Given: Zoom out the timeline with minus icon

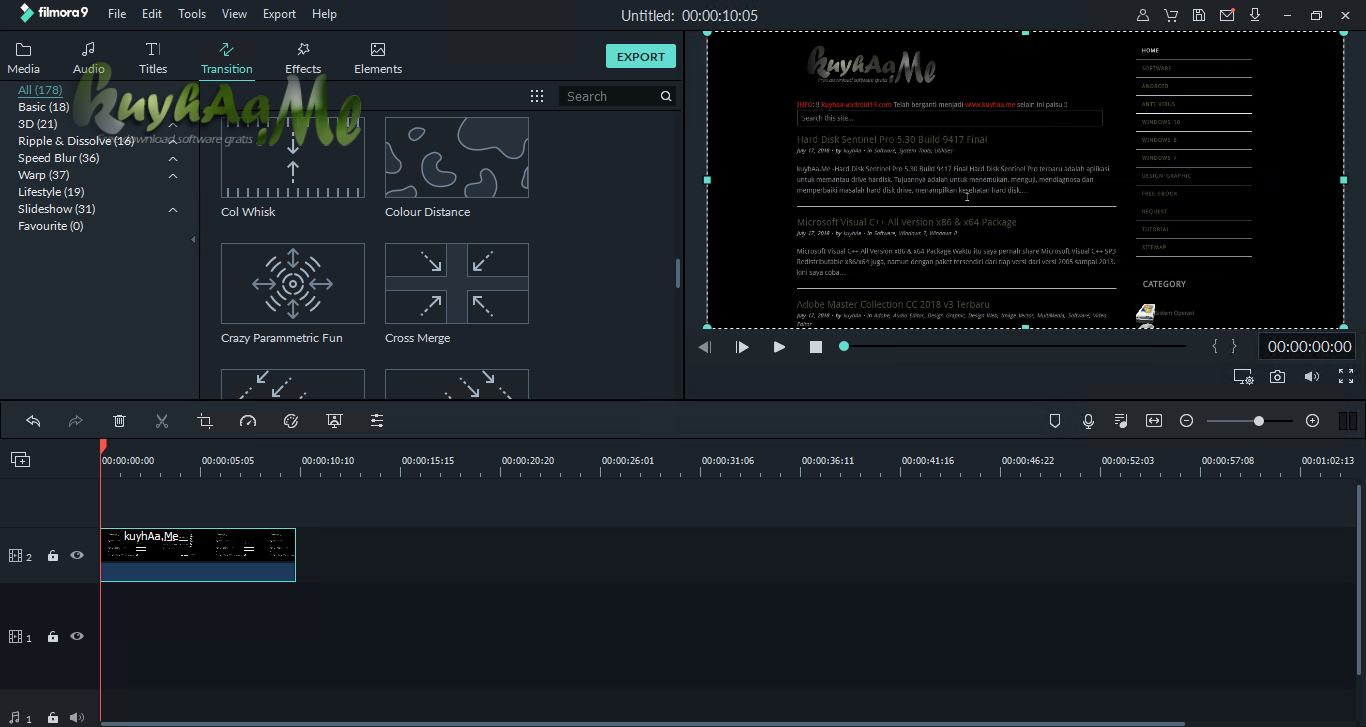Looking at the screenshot, I should tap(1187, 421).
